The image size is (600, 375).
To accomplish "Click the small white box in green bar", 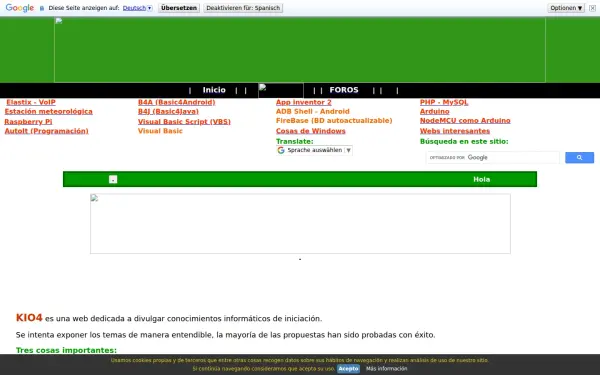I will click(x=113, y=179).
